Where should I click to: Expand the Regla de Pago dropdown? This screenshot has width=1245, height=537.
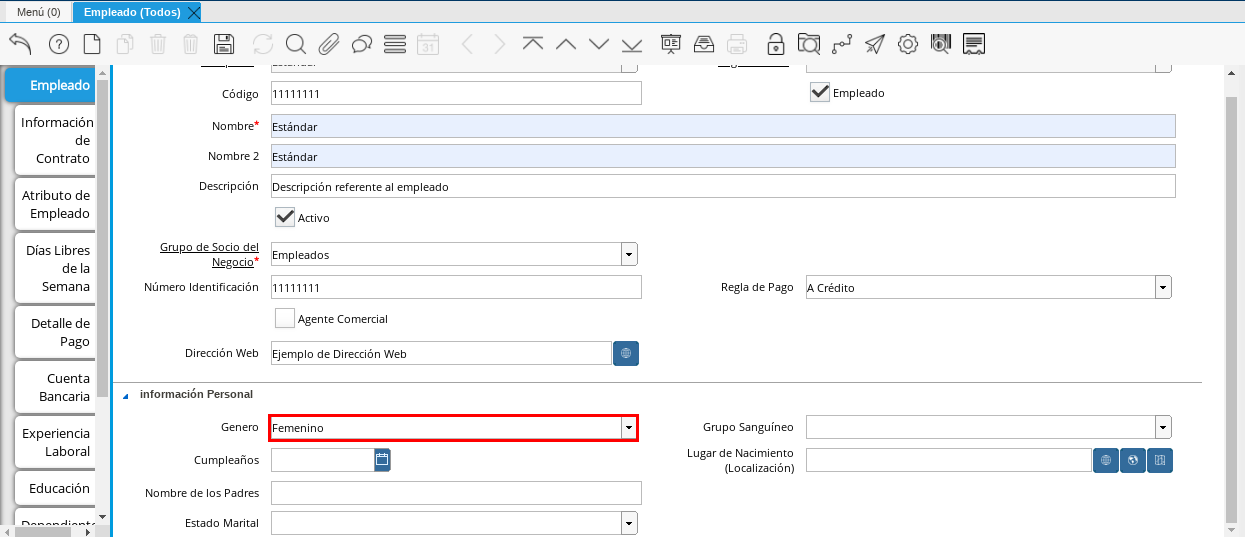point(1163,288)
